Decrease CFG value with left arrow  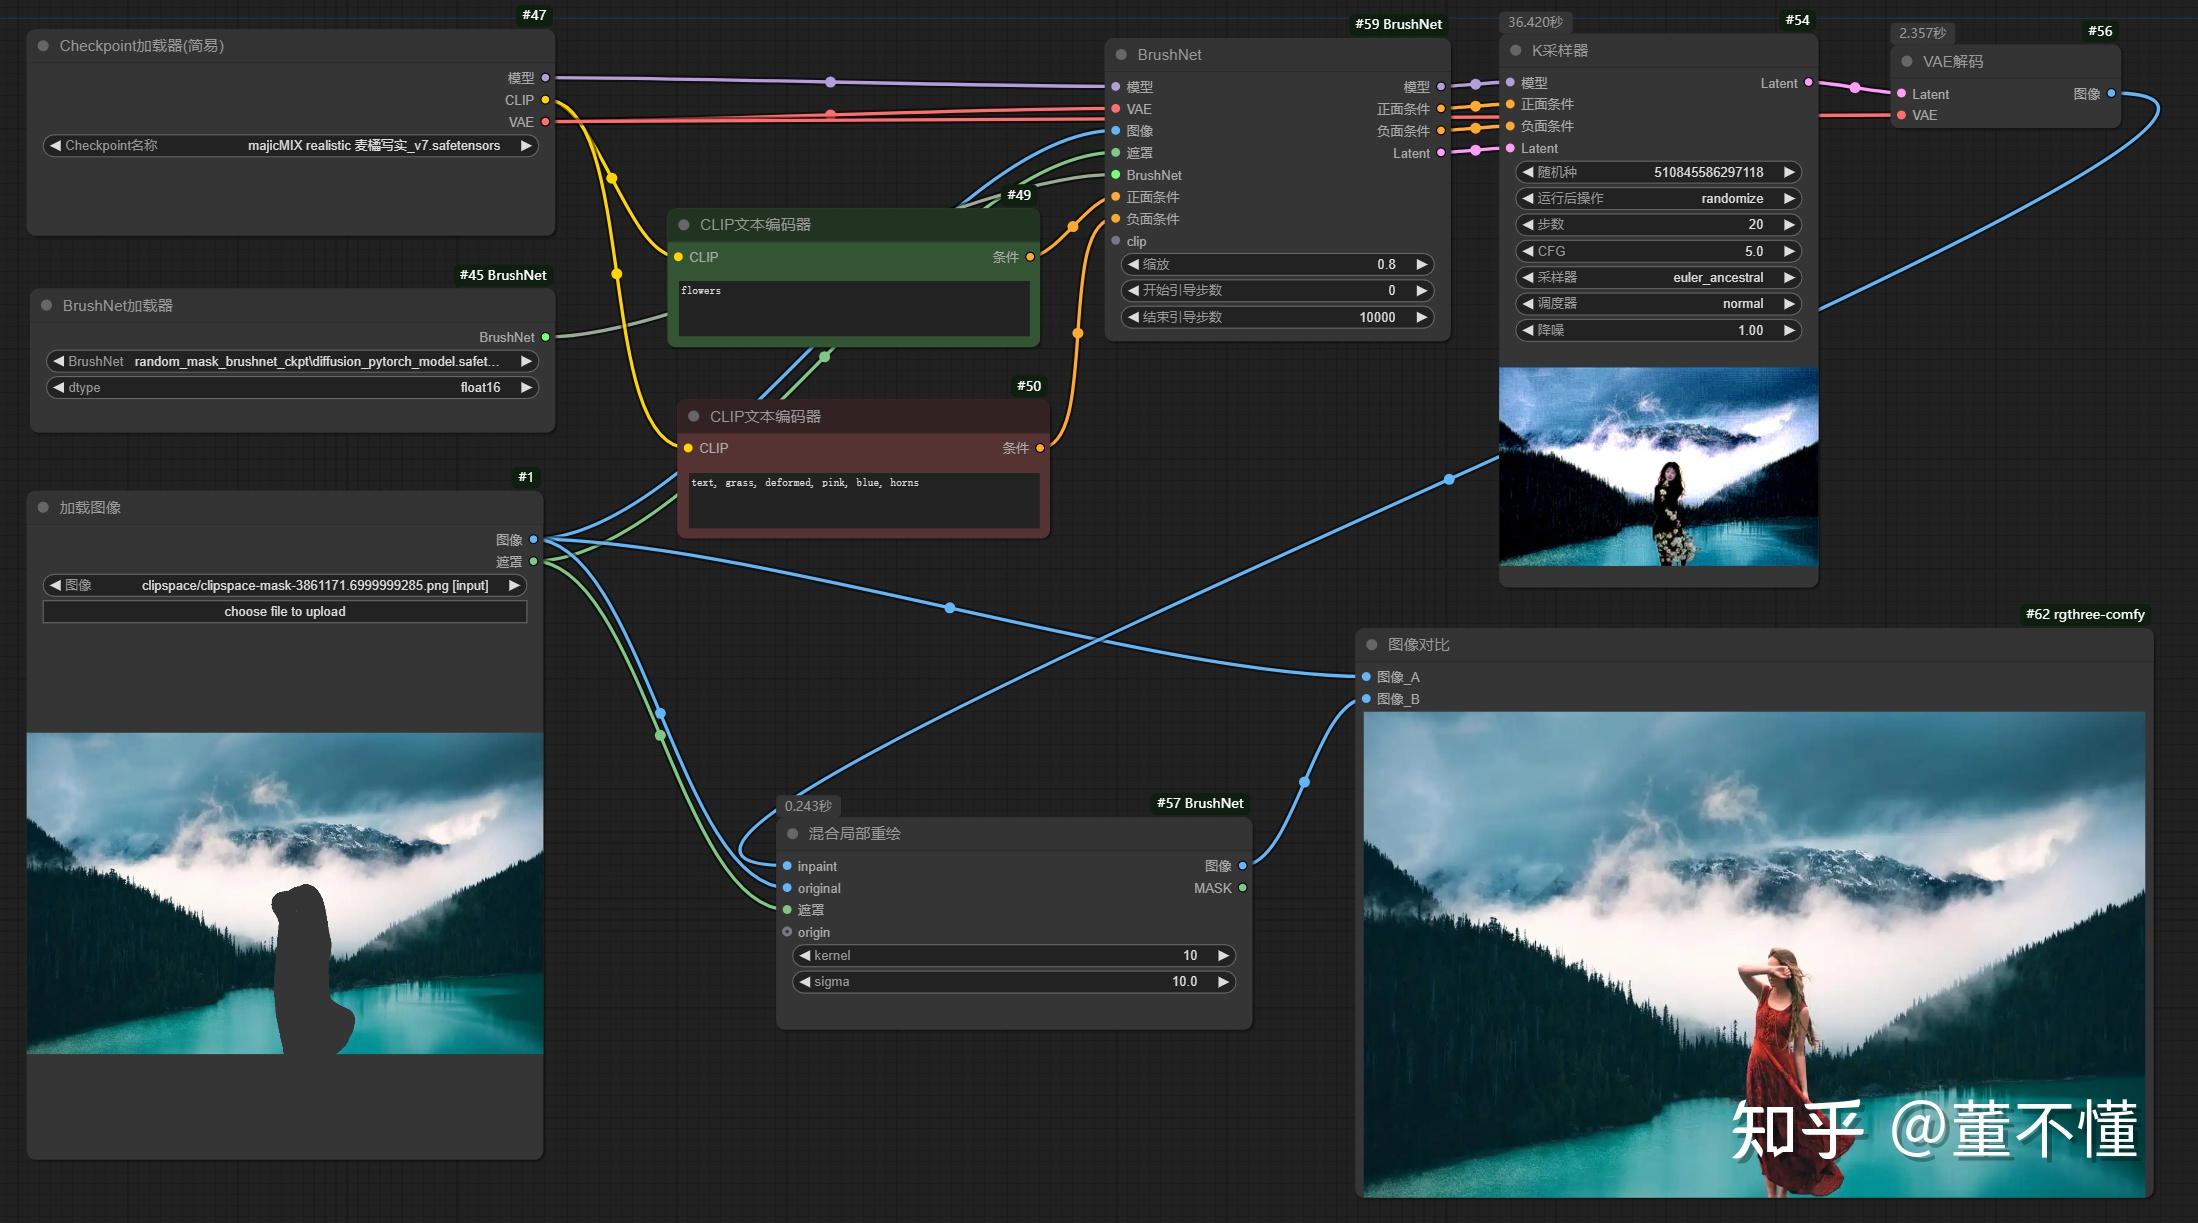click(1528, 252)
